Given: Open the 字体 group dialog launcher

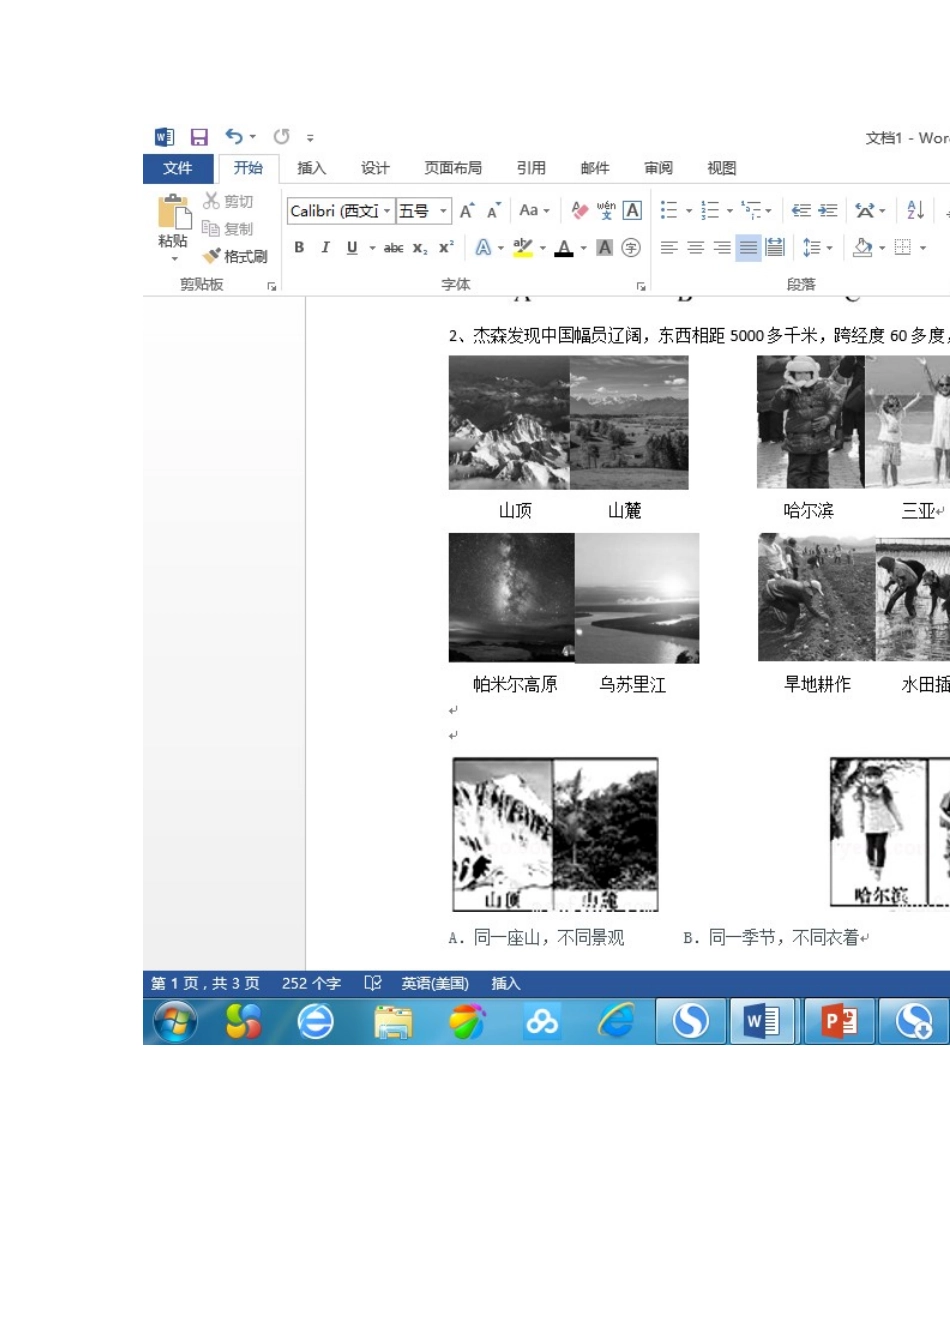Looking at the screenshot, I should click(x=641, y=286).
